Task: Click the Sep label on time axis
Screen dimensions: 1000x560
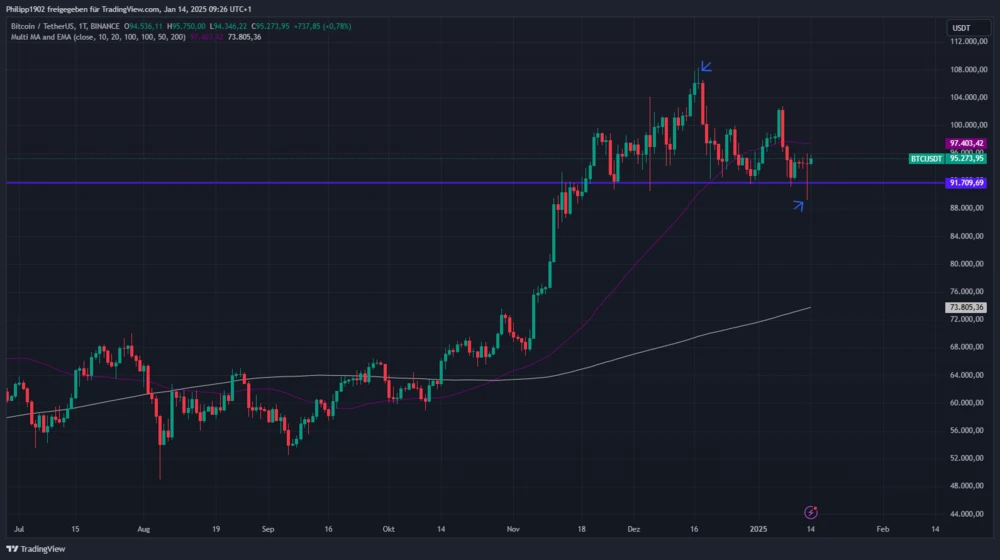Action: (x=268, y=529)
